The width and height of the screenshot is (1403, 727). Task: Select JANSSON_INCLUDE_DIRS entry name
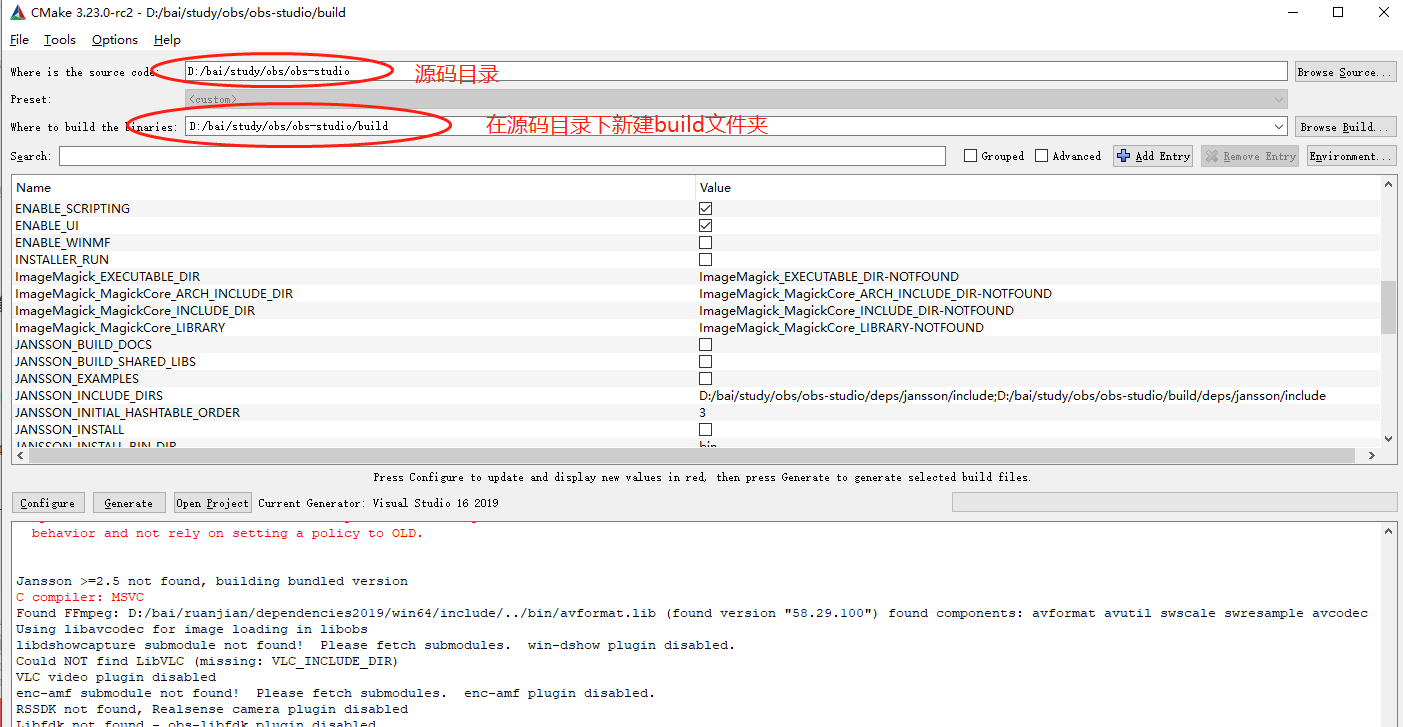point(89,395)
